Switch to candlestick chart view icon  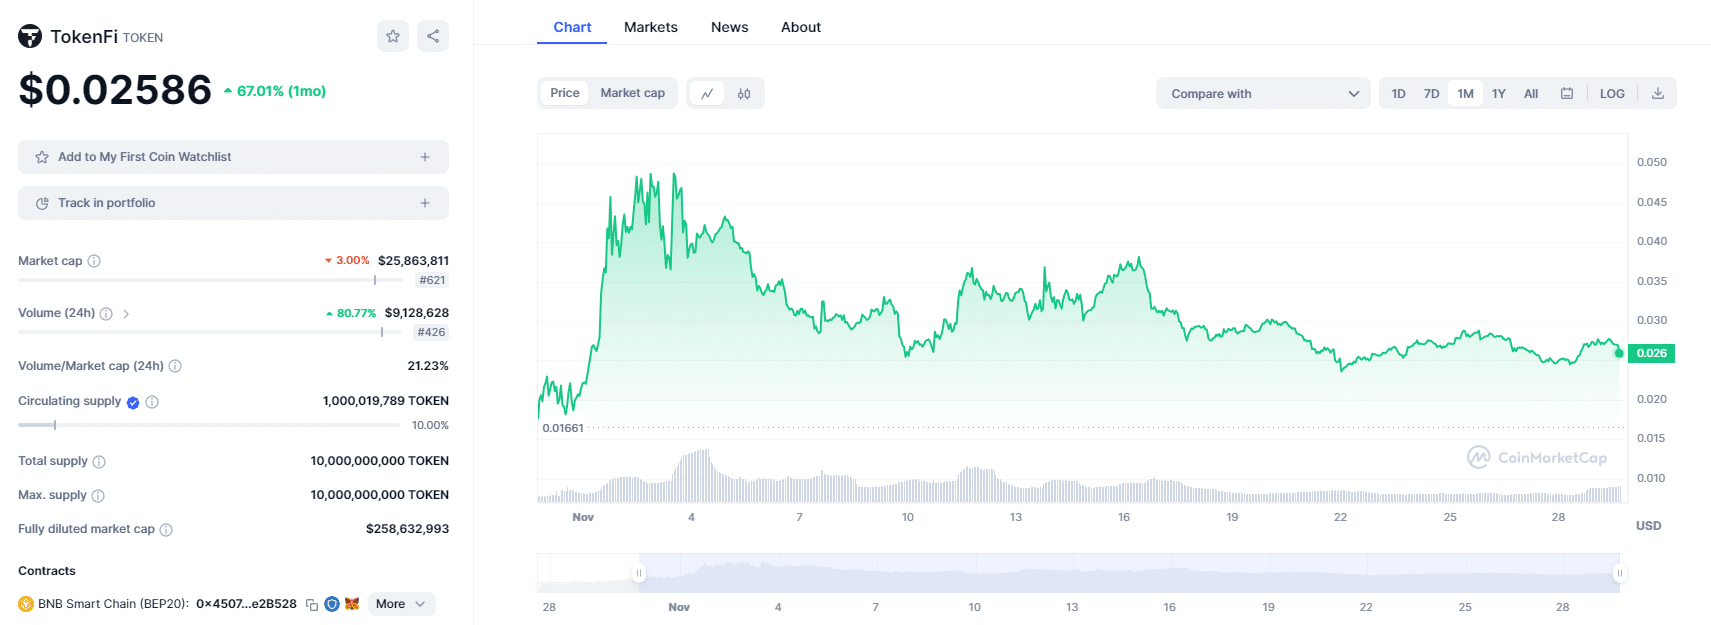pos(744,94)
